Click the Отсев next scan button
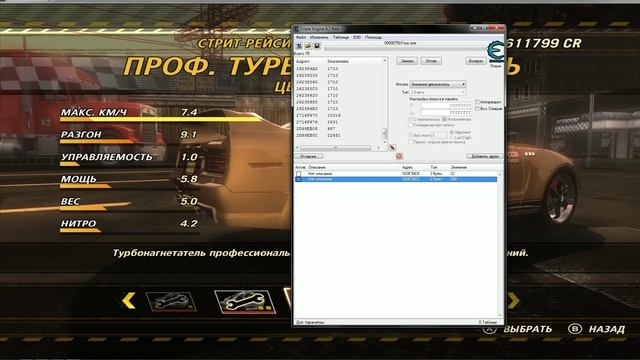Screen dimensions: 640x360 (x=431, y=61)
